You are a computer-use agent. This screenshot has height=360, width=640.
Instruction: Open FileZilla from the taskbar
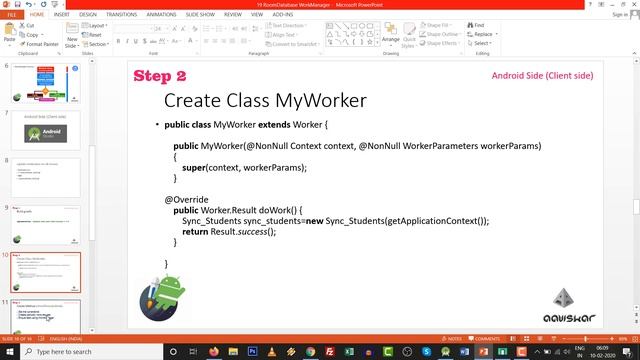tap(330, 351)
